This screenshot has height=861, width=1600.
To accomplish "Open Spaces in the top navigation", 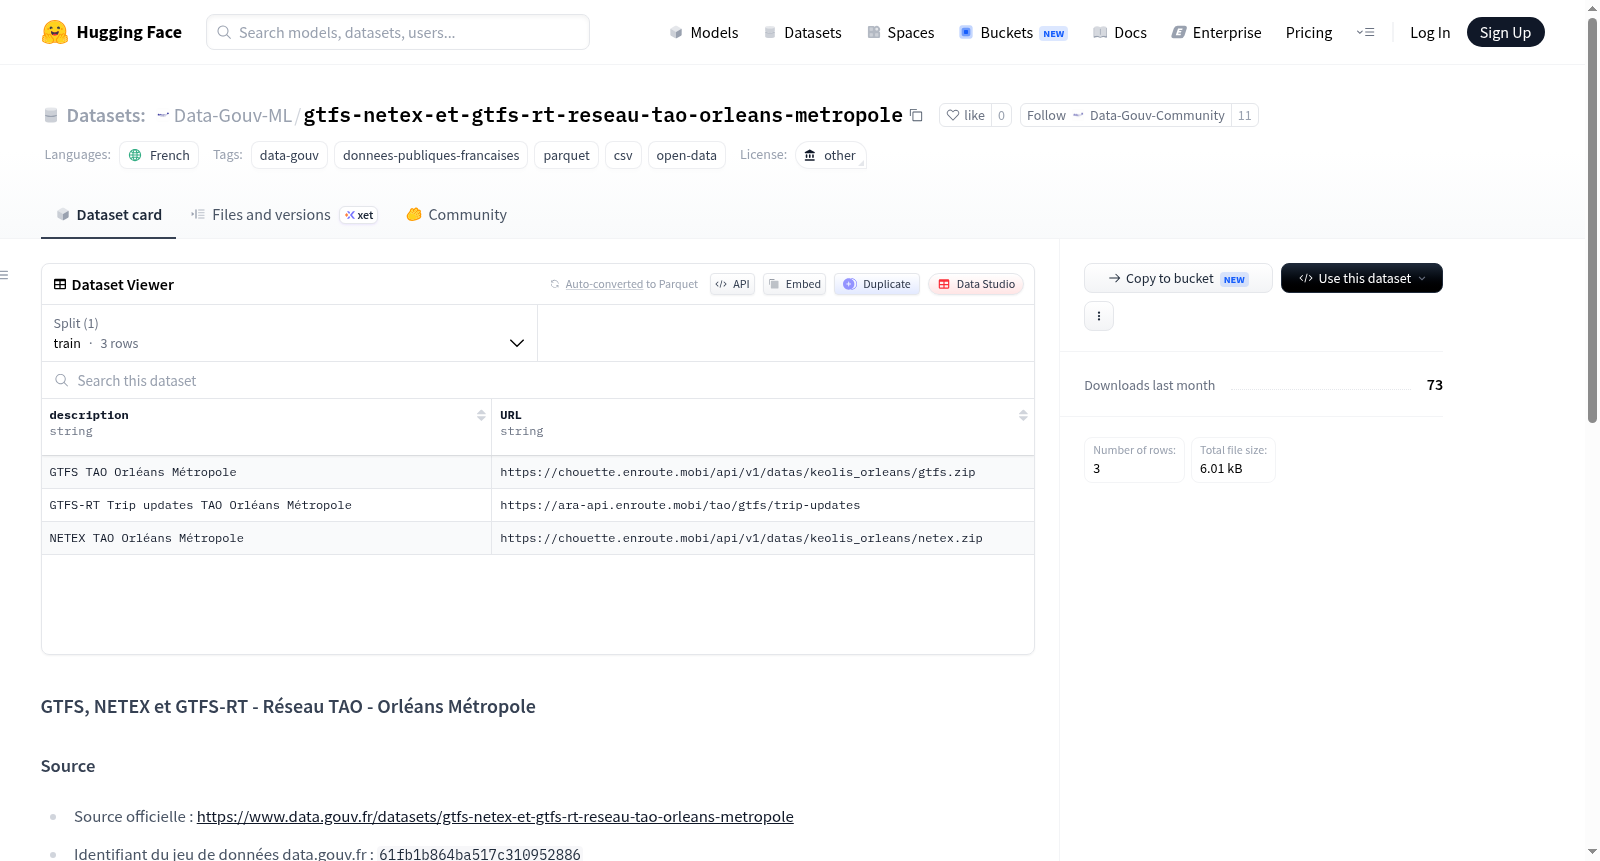I will (900, 32).
